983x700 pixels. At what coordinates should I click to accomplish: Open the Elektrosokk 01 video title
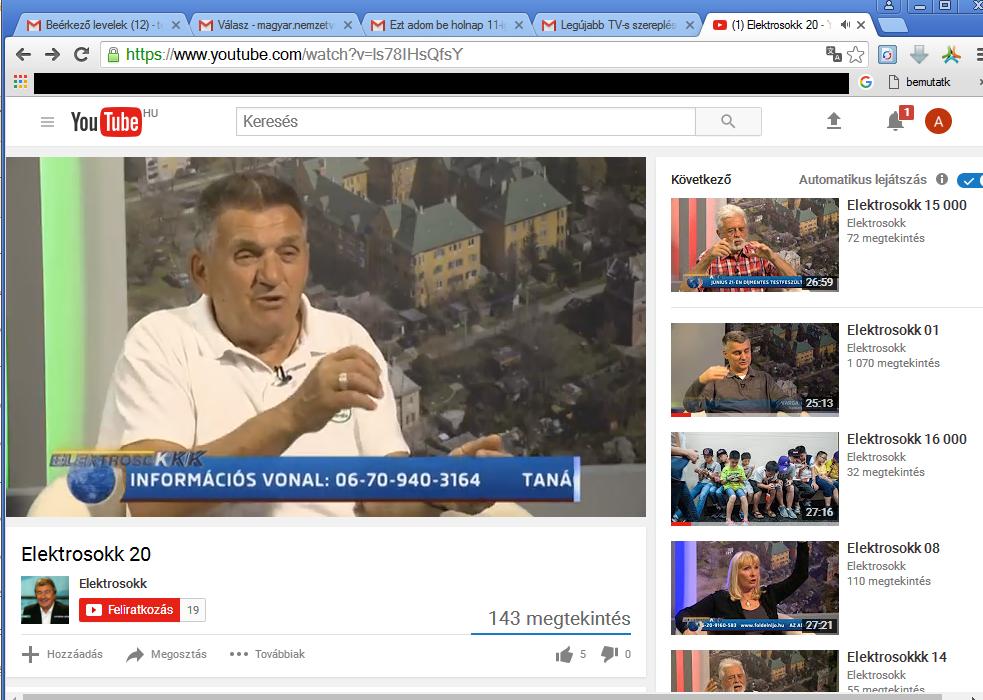893,330
